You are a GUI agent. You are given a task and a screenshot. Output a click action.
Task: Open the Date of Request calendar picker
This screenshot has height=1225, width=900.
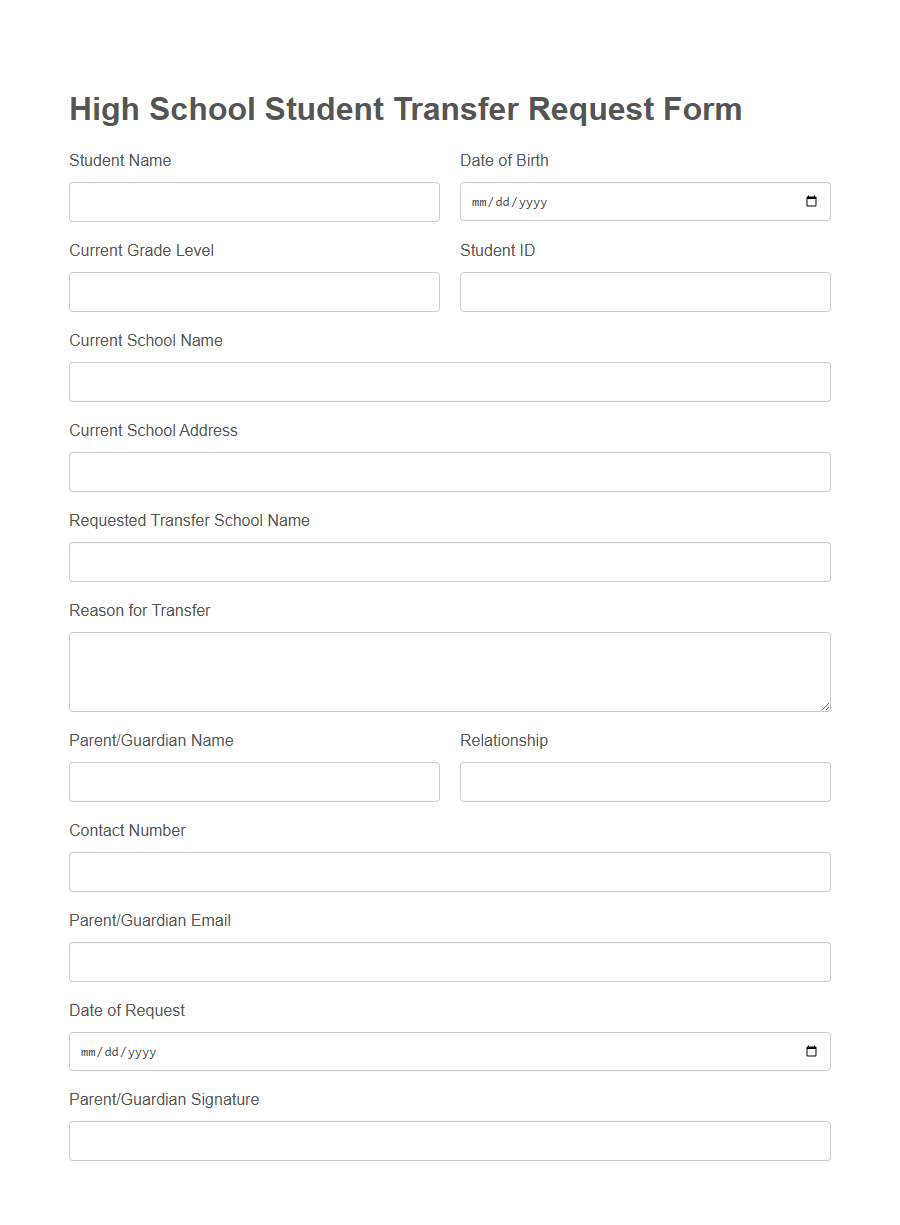pyautogui.click(x=810, y=1051)
